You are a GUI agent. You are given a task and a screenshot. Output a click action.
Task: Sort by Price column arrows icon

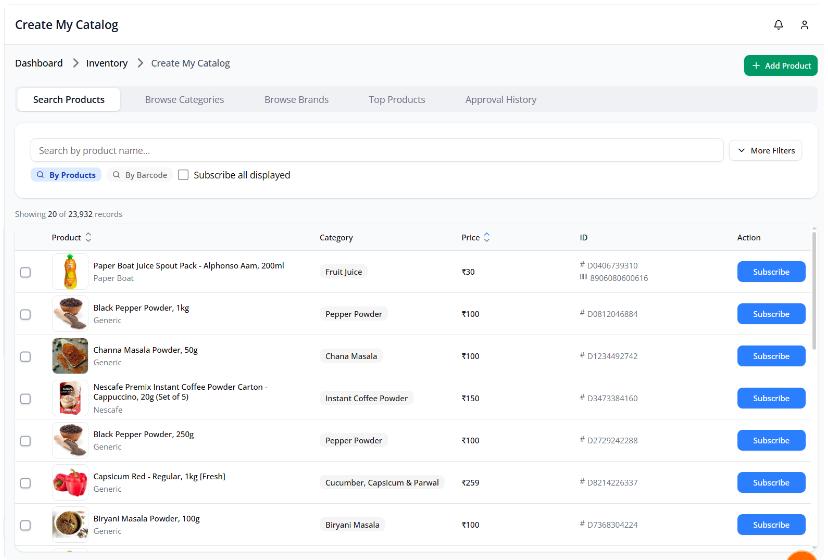[x=487, y=238]
